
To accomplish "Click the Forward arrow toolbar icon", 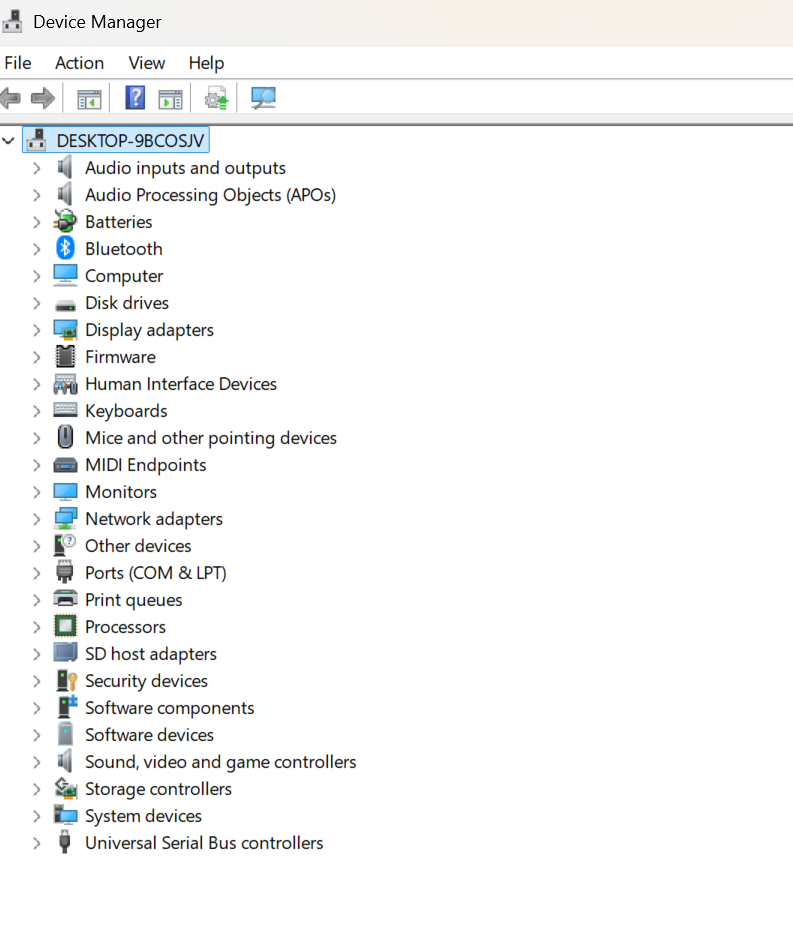I will [x=43, y=98].
